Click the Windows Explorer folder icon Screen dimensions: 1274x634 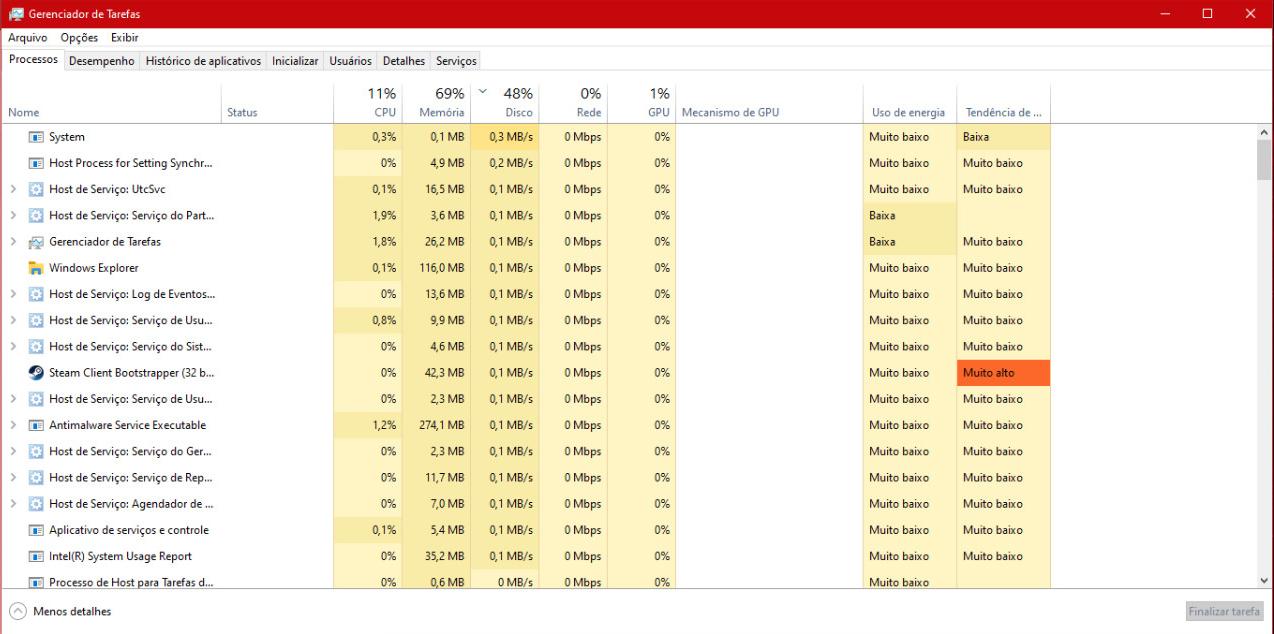pos(36,268)
